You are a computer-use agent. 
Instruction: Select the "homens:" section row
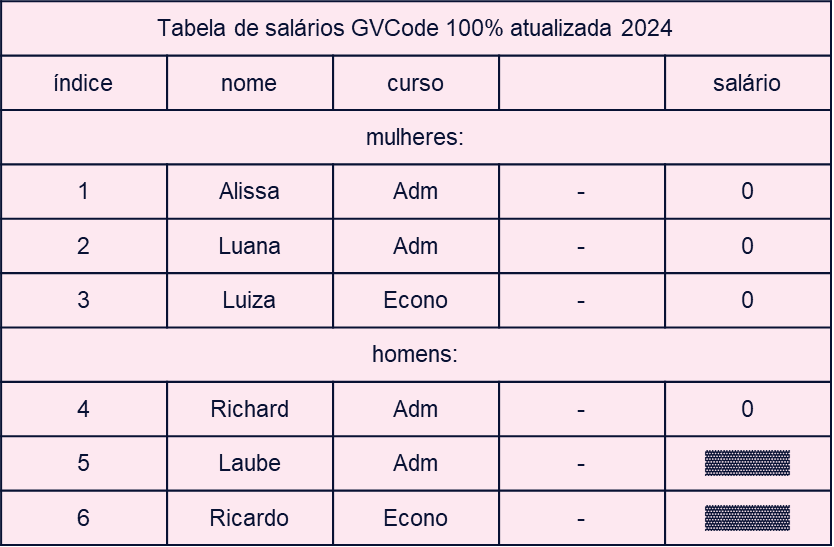pos(415,354)
